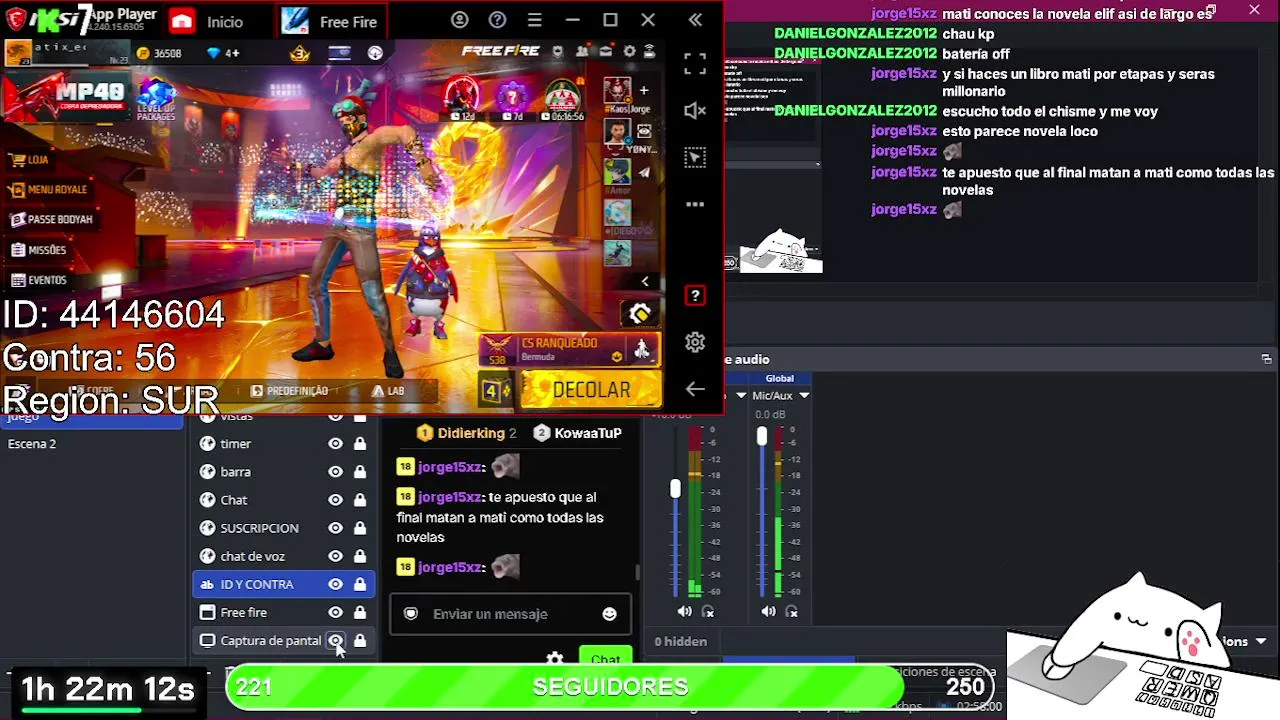Open LOJA store in Free Fire
Screen dimensions: 1280x720
(29, 159)
